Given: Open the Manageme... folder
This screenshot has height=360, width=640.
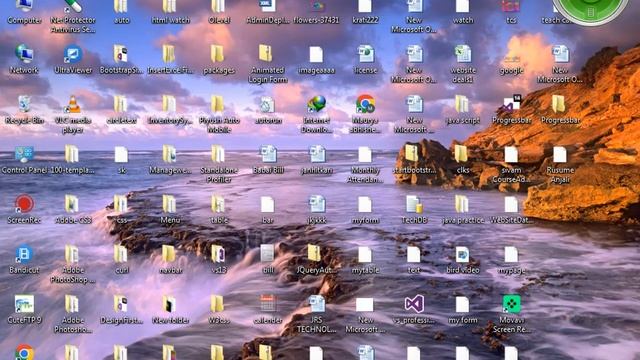Looking at the screenshot, I should click(x=169, y=154).
